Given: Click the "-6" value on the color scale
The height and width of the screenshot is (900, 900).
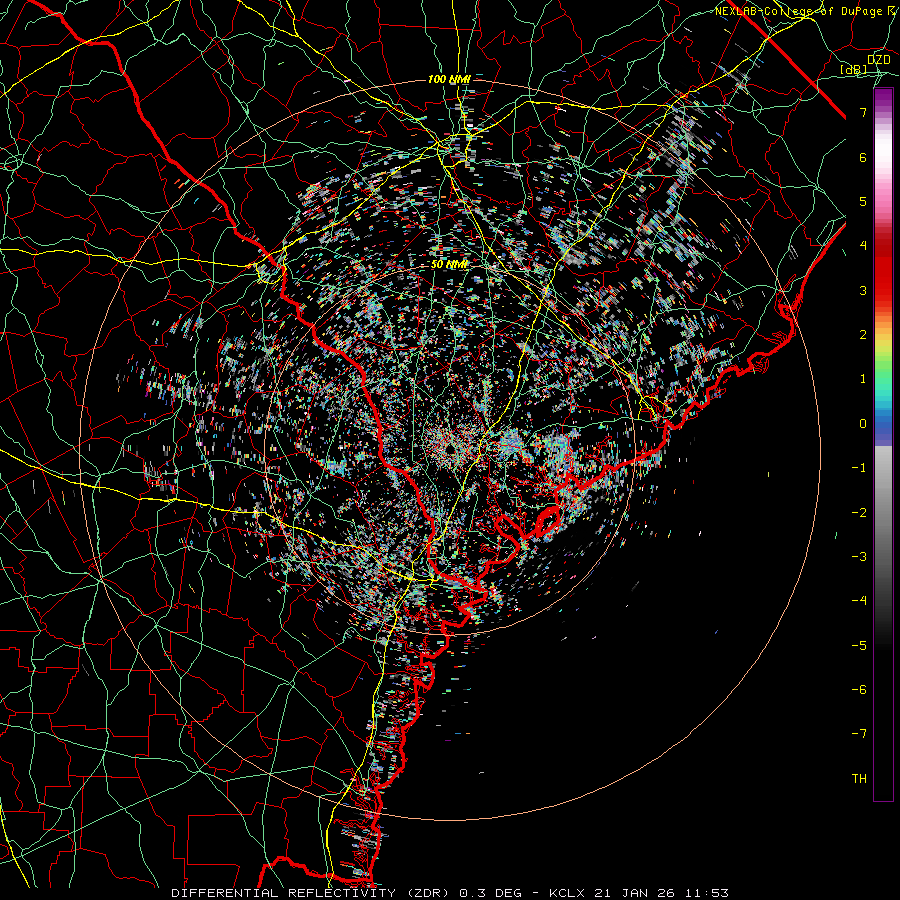Looking at the screenshot, I should (859, 690).
